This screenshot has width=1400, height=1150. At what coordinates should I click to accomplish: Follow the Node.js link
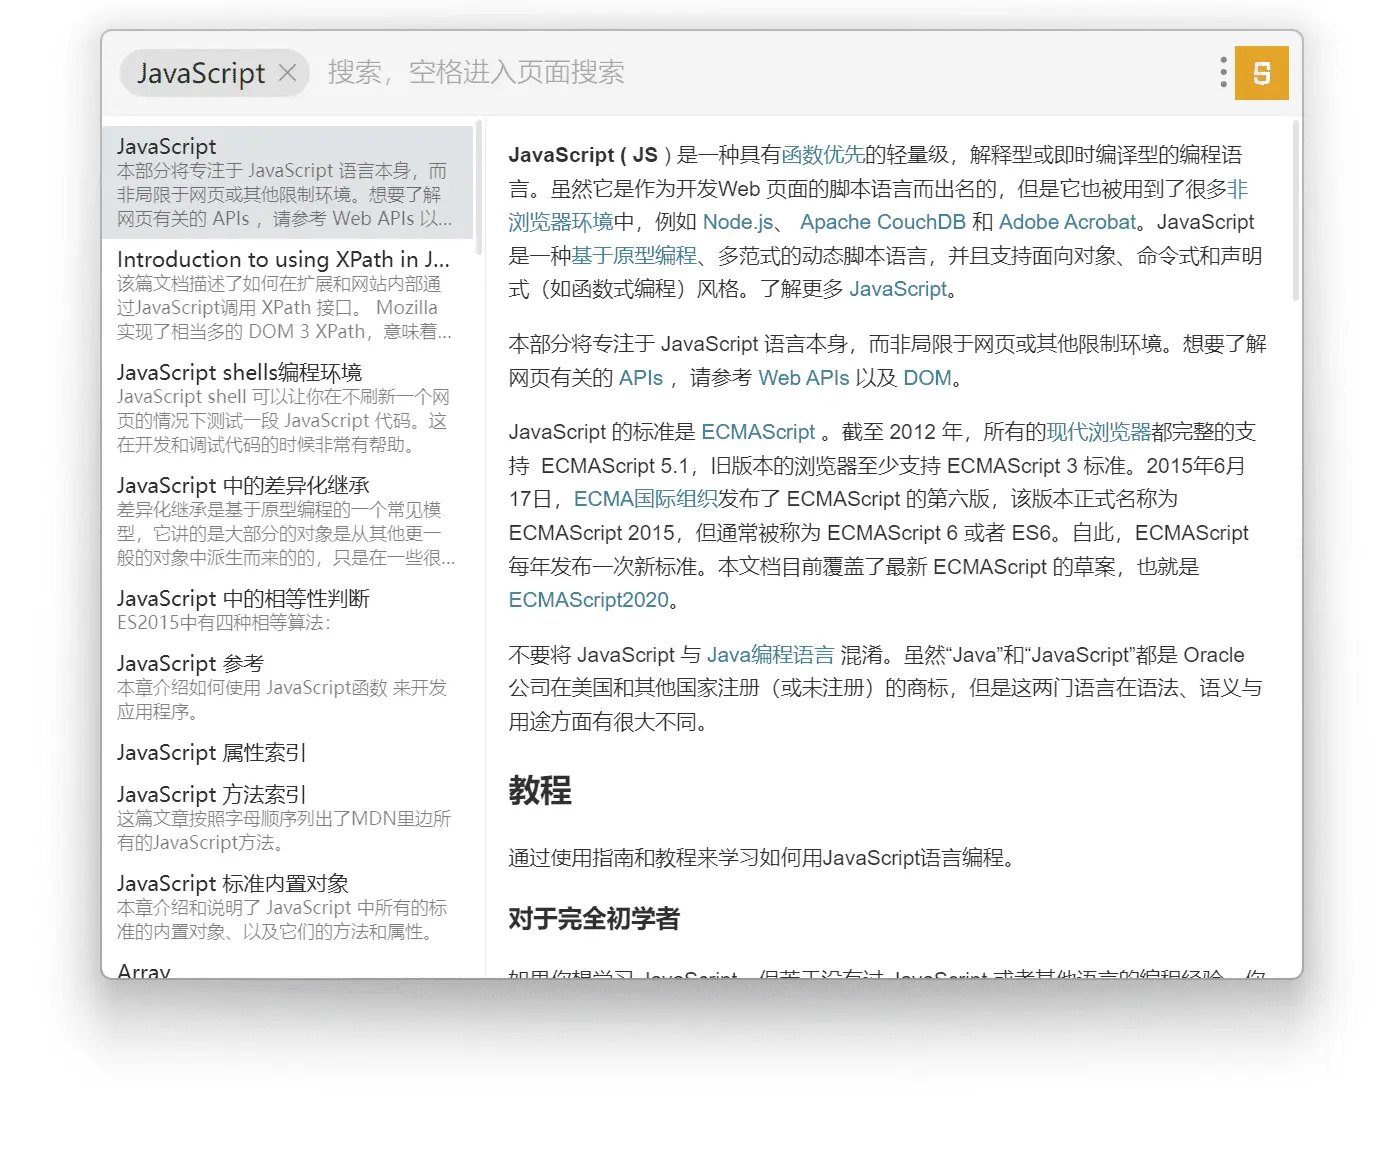click(x=738, y=222)
